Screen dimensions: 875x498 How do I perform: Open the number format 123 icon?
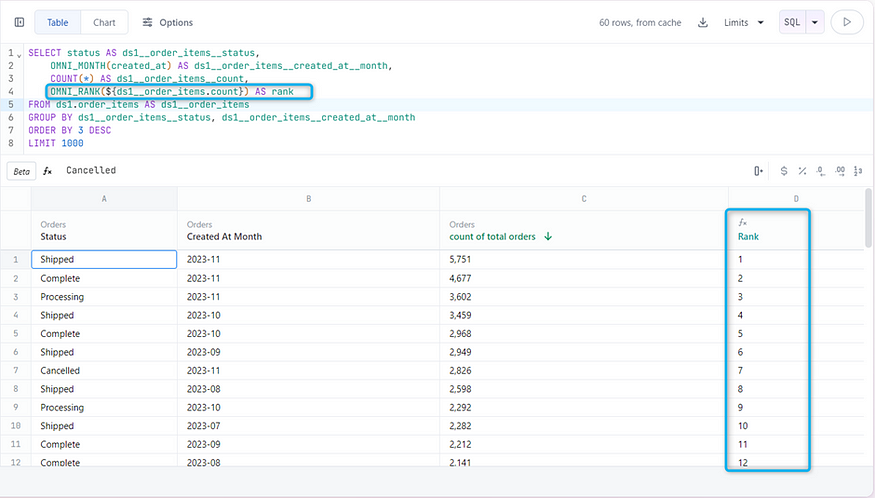858,171
